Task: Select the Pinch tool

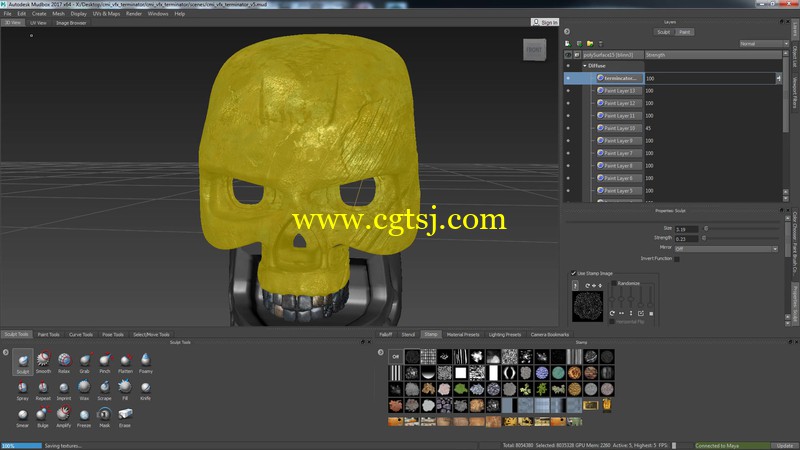Action: [105, 362]
